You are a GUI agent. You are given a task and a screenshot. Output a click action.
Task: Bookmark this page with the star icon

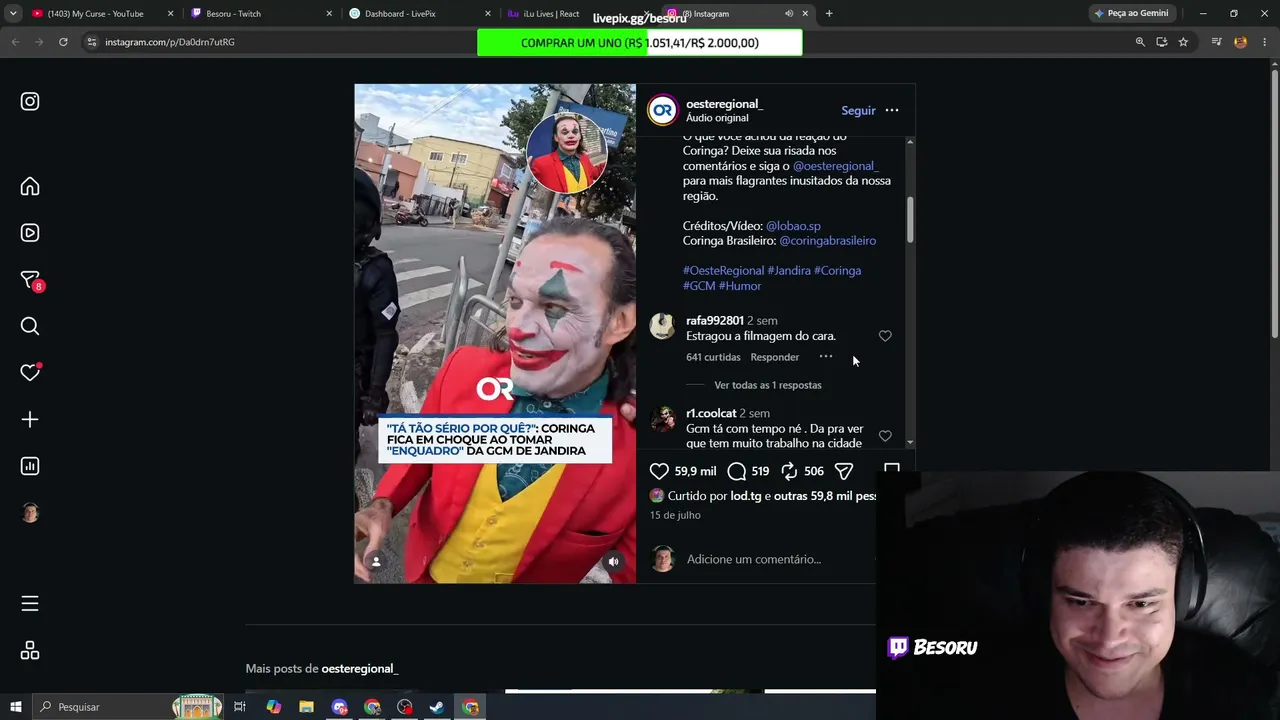click(x=1183, y=42)
